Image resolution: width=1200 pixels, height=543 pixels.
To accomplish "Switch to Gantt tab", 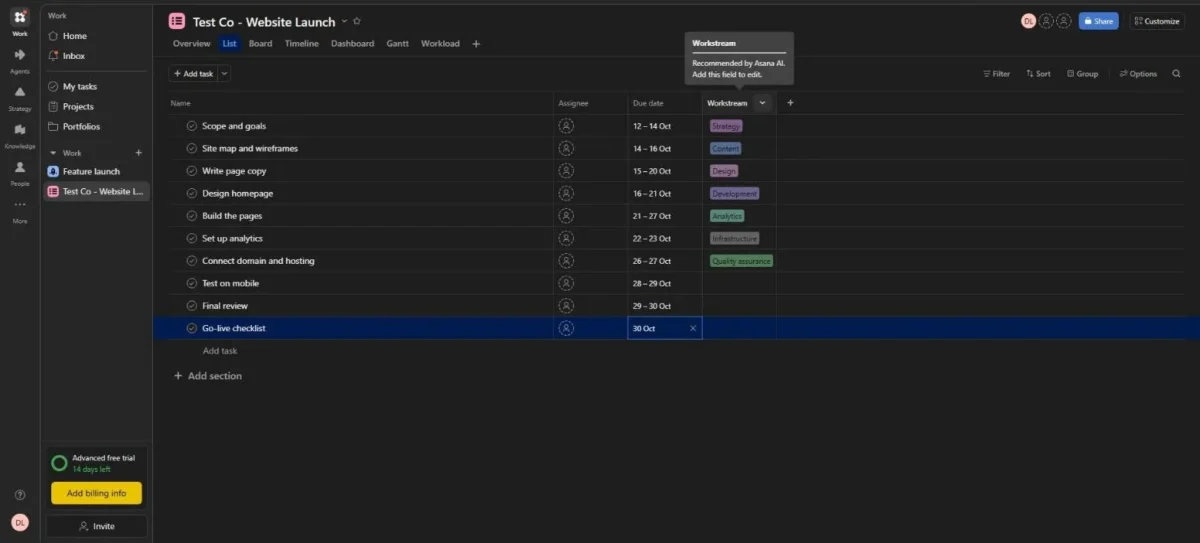I will click(x=397, y=44).
